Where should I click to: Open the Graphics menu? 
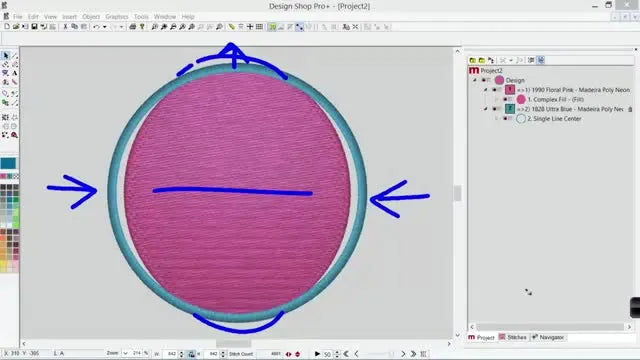(x=117, y=17)
